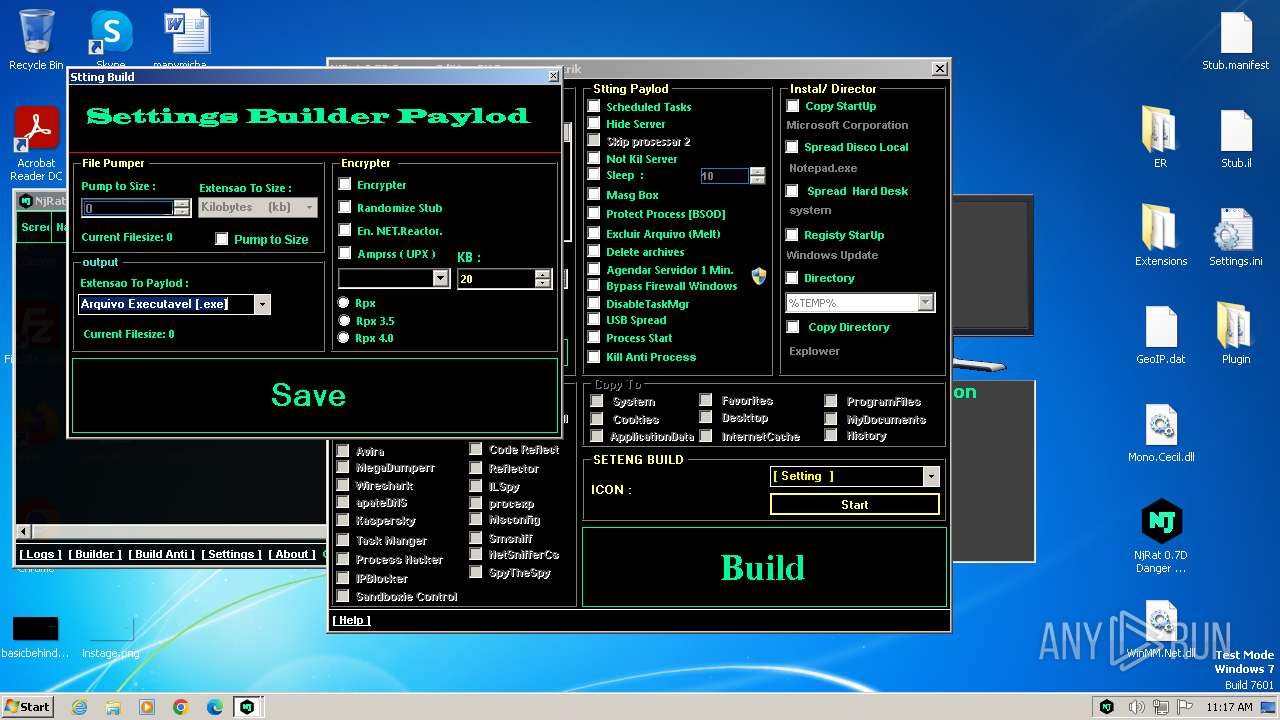Launch Acrobat Reader DC desktop icon

36,143
